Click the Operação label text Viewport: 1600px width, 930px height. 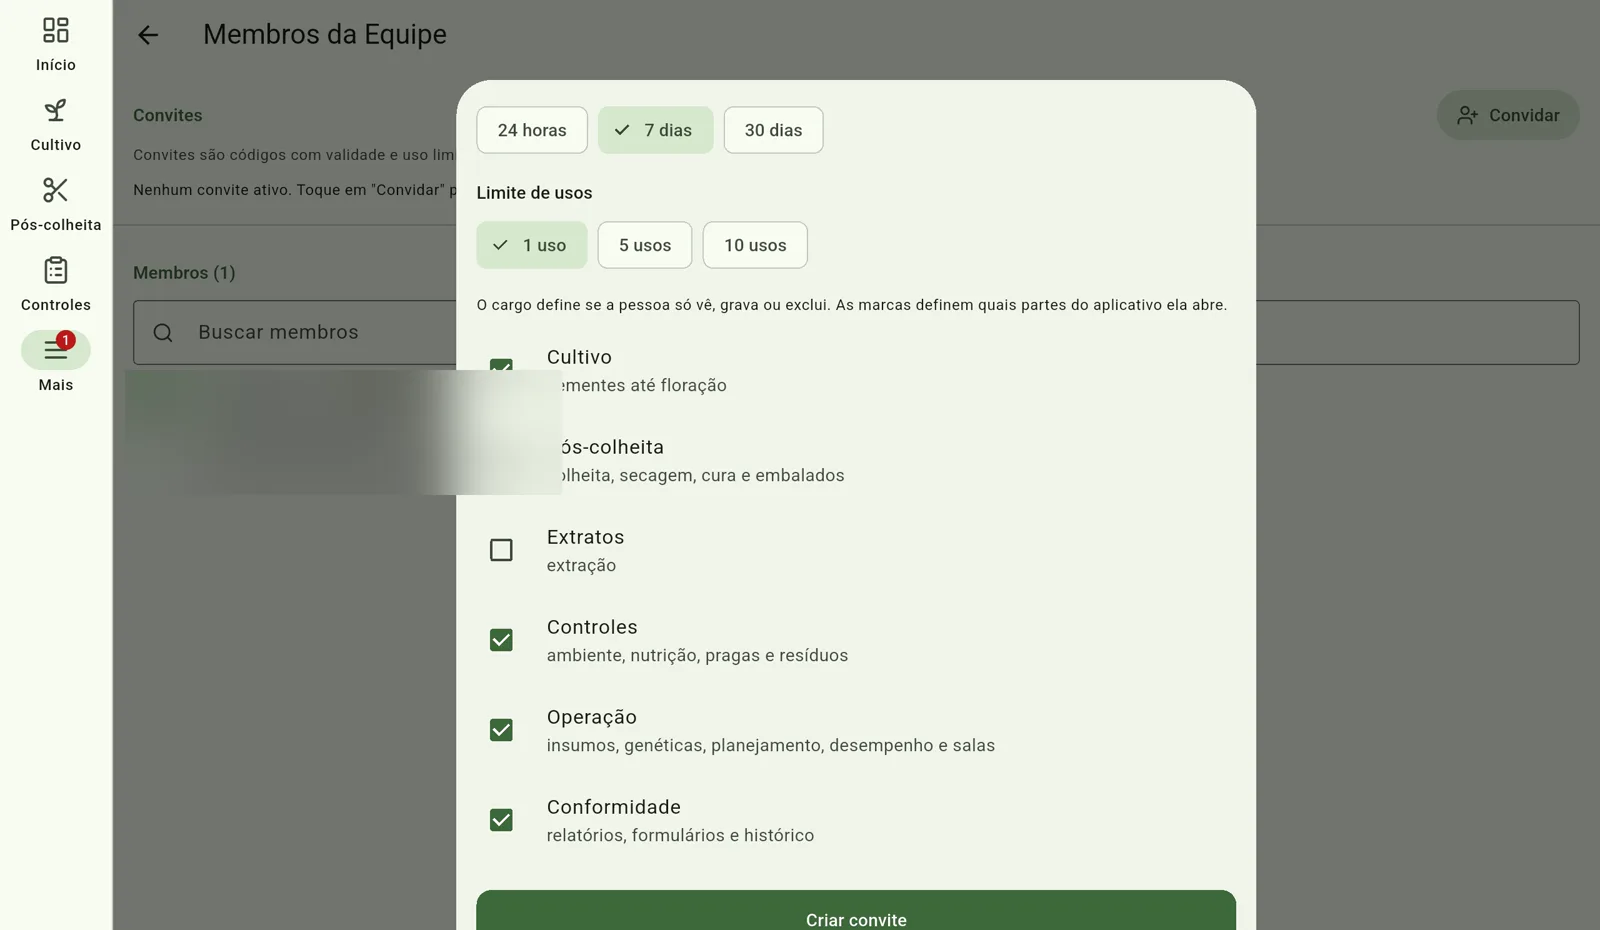[591, 717]
